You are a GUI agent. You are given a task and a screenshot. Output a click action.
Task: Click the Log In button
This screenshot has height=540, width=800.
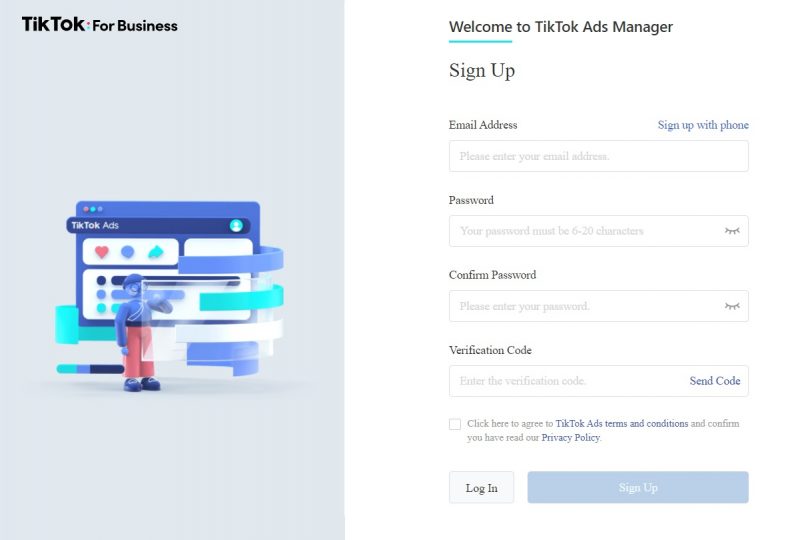482,487
